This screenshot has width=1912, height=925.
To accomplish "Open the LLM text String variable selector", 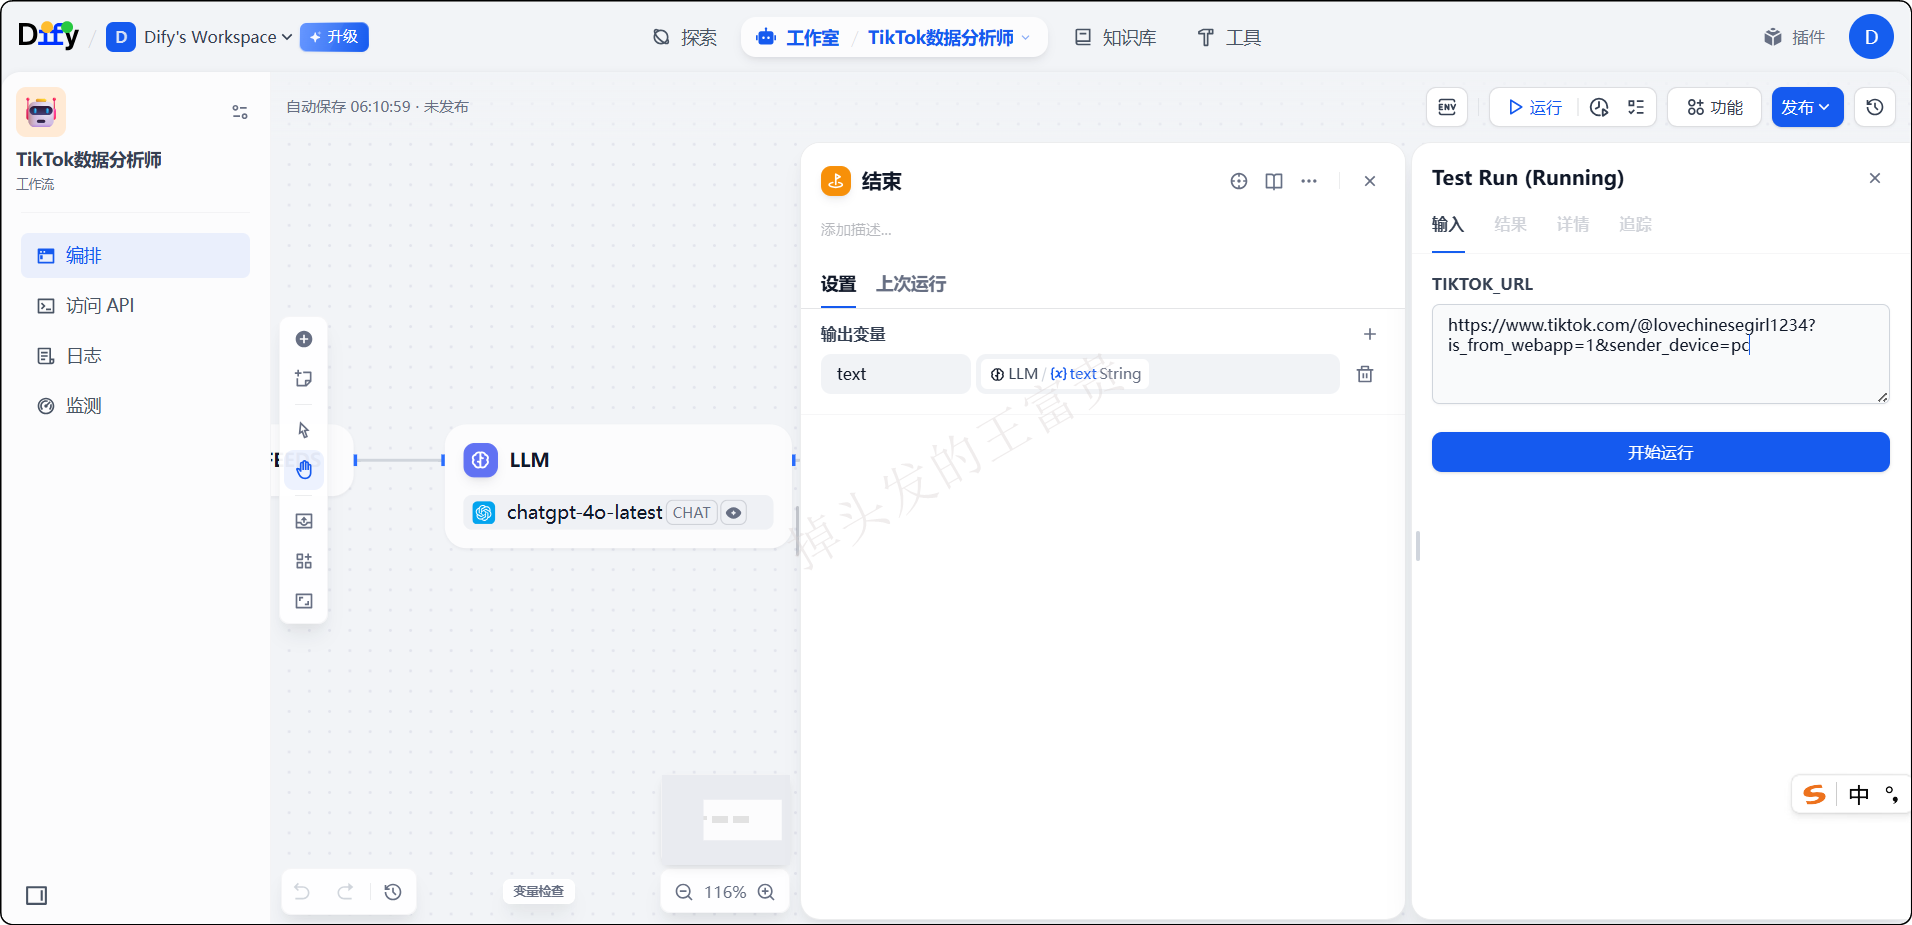I will [1158, 374].
